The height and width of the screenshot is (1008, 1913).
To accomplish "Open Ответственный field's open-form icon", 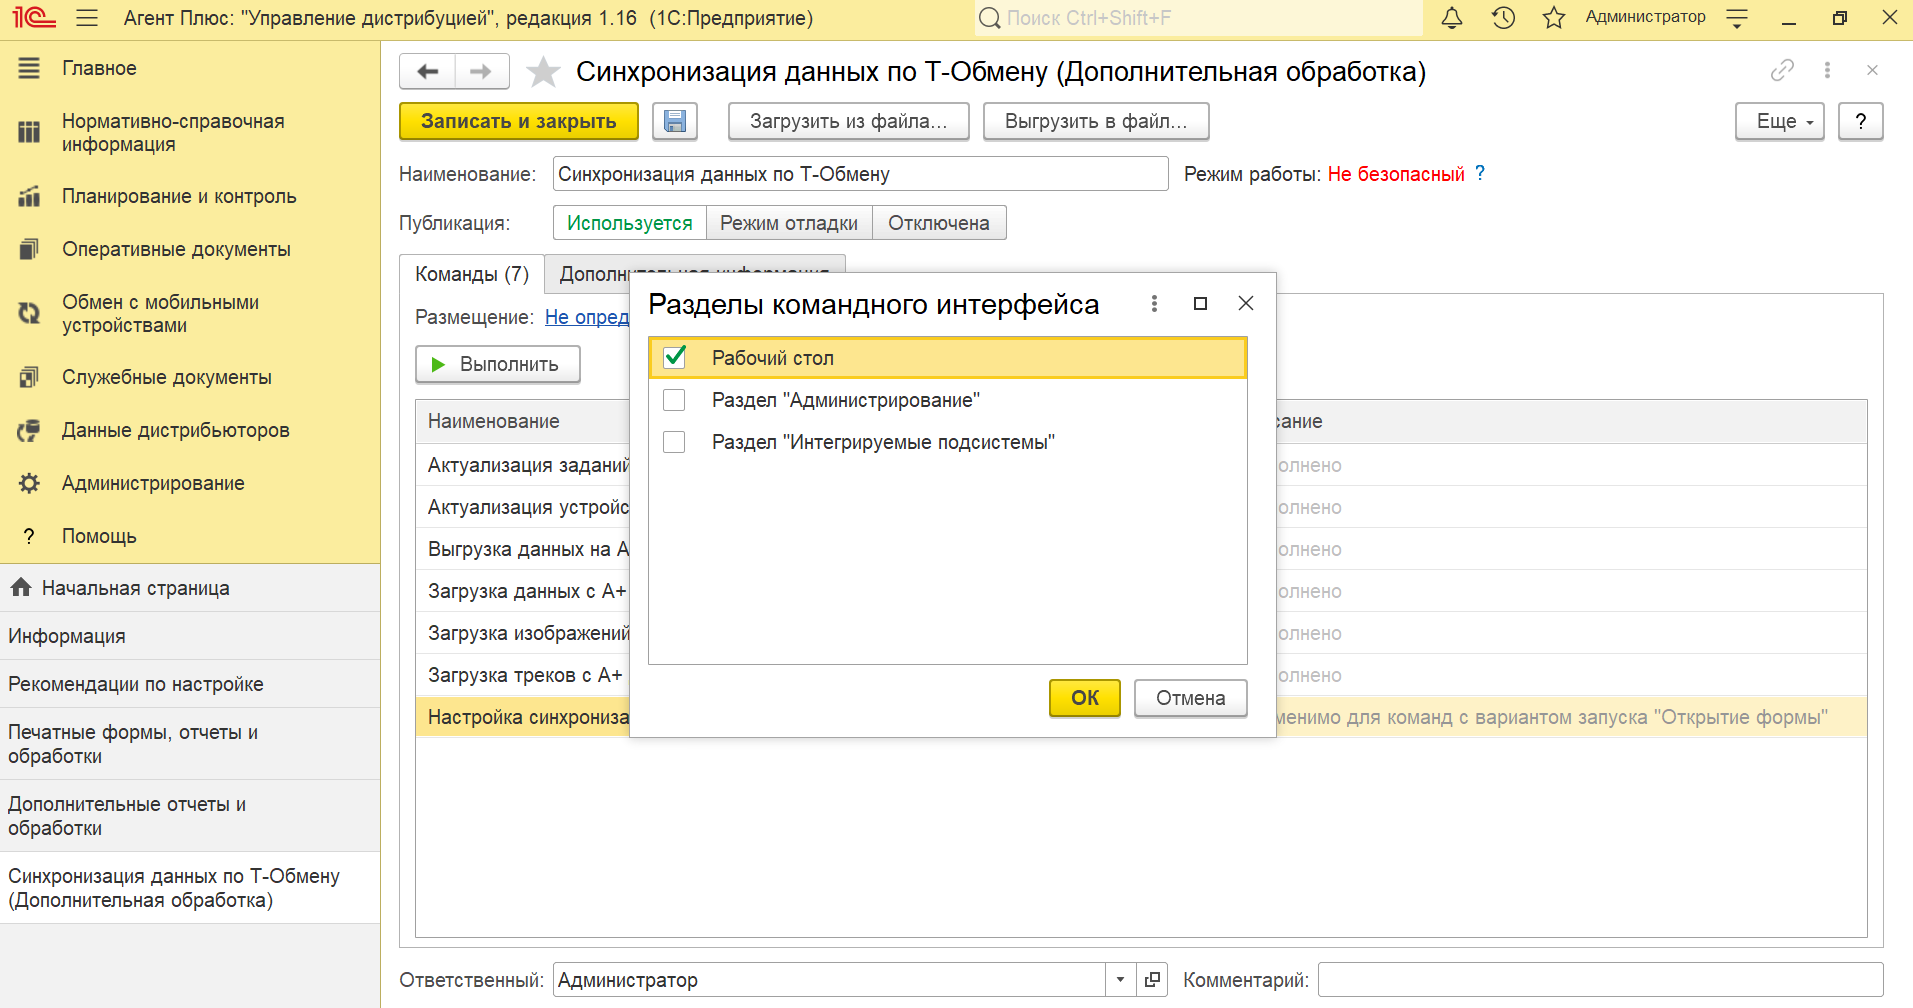I will click(1152, 980).
